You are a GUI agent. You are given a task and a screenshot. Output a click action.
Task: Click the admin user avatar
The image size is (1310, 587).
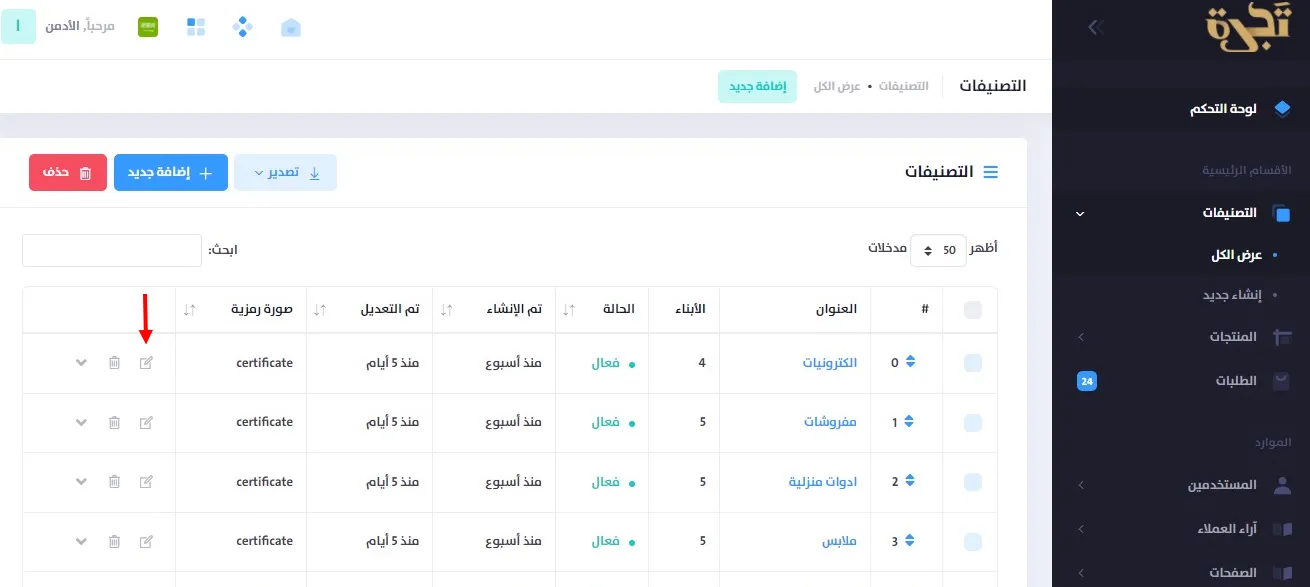[18, 26]
